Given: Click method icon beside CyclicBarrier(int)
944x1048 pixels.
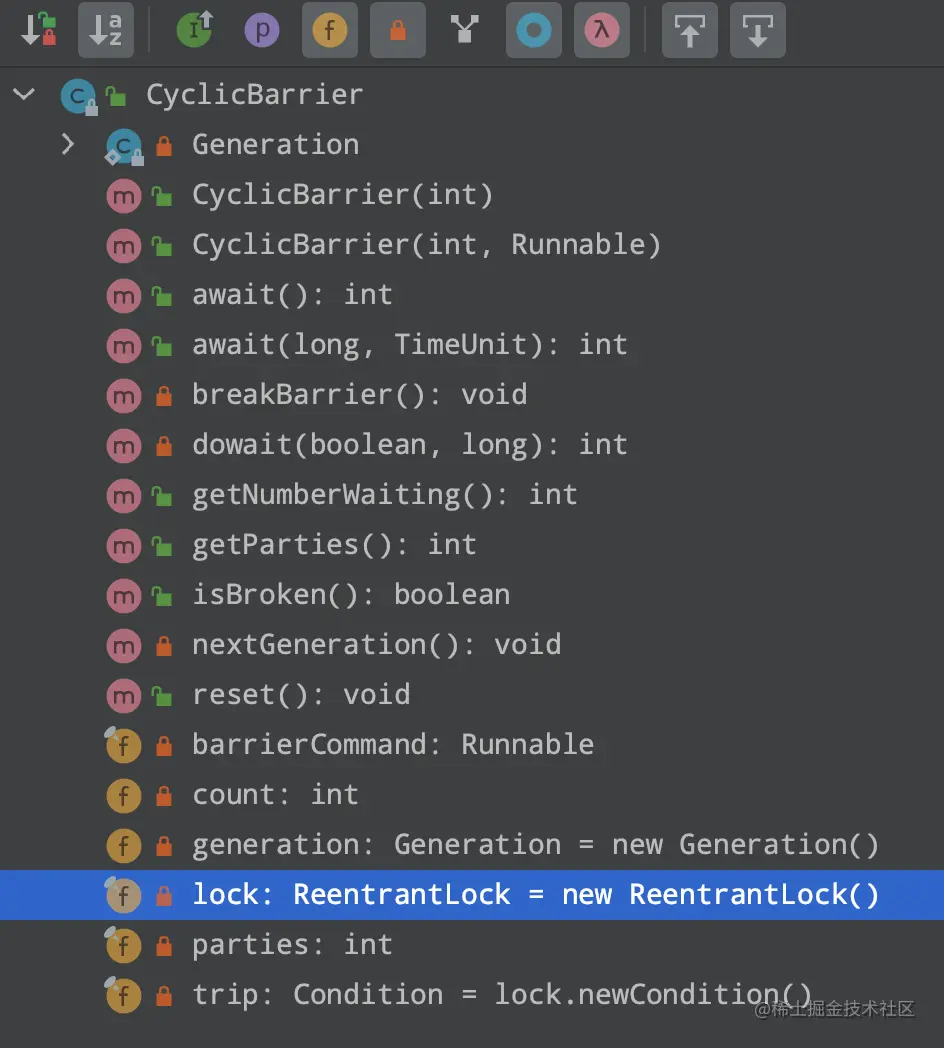Looking at the screenshot, I should tap(124, 196).
